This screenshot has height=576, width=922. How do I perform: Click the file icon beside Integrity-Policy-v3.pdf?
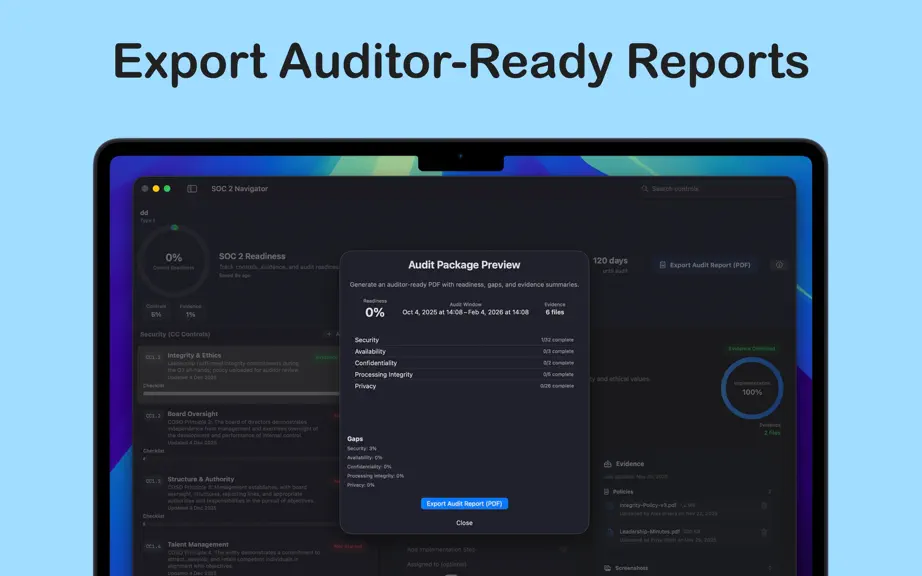(x=610, y=506)
